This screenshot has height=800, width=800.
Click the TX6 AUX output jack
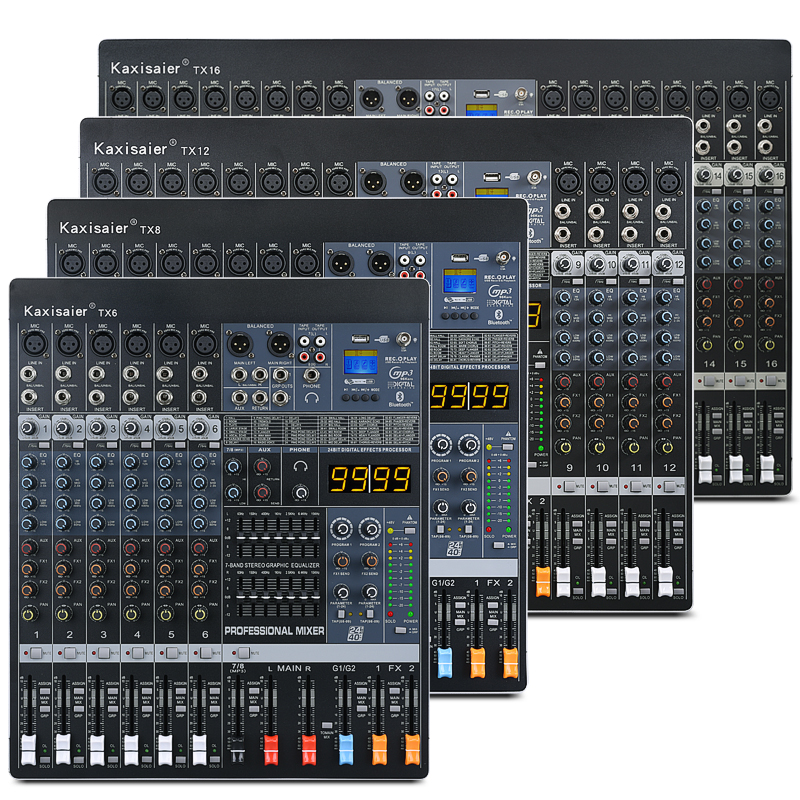[239, 396]
